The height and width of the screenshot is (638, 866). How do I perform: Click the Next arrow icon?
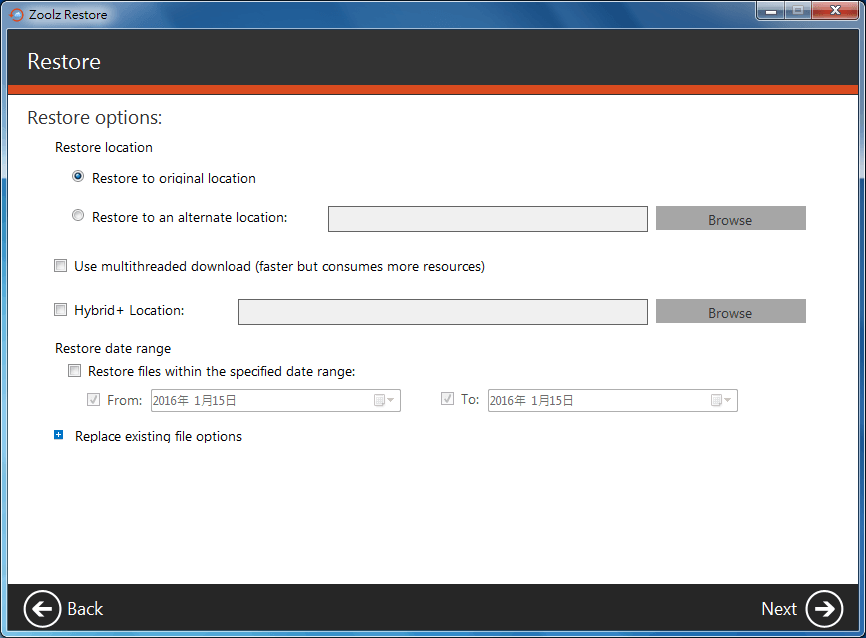pyautogui.click(x=824, y=609)
